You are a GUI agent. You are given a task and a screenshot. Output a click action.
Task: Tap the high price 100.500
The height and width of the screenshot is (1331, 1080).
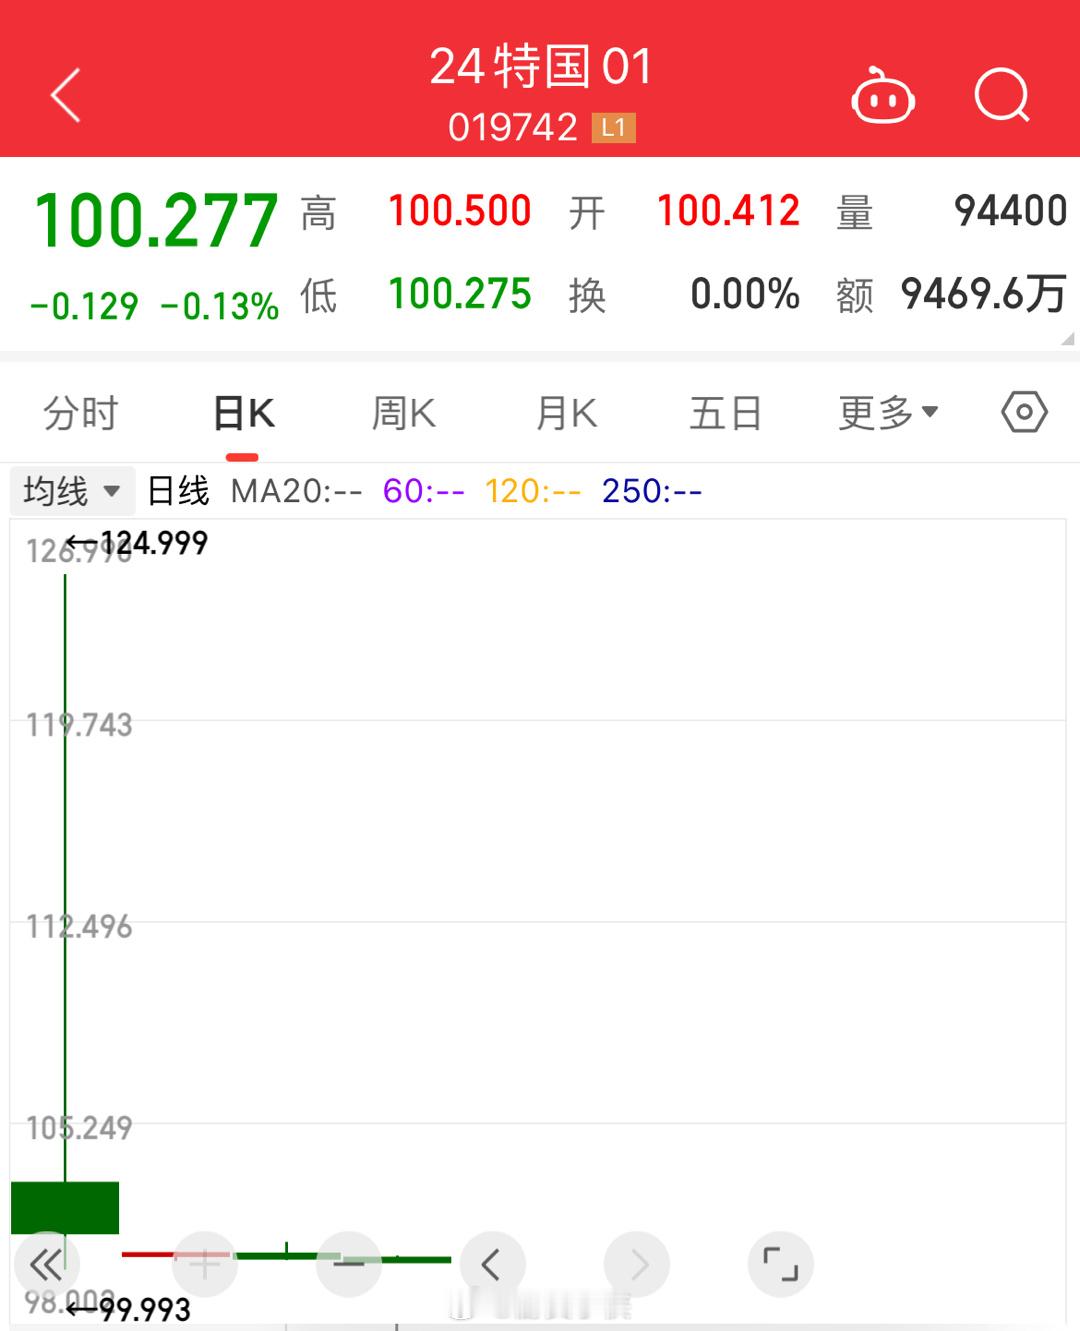tap(460, 211)
